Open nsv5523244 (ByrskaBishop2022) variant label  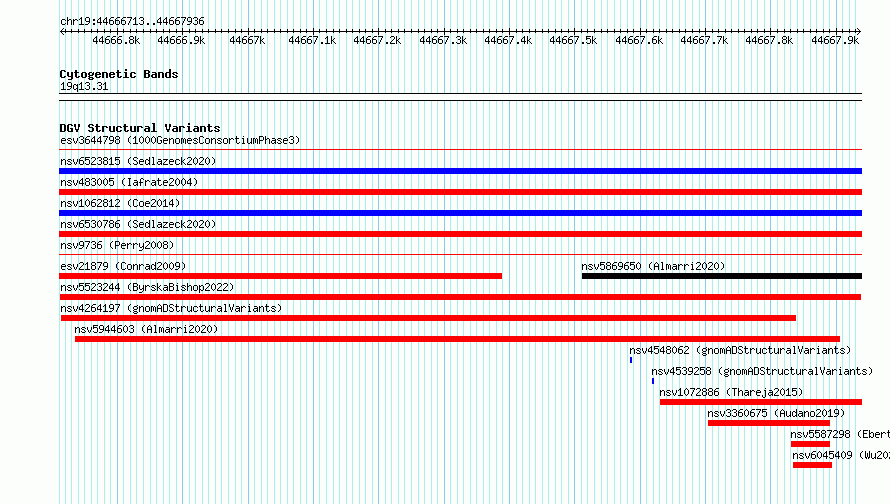147,287
